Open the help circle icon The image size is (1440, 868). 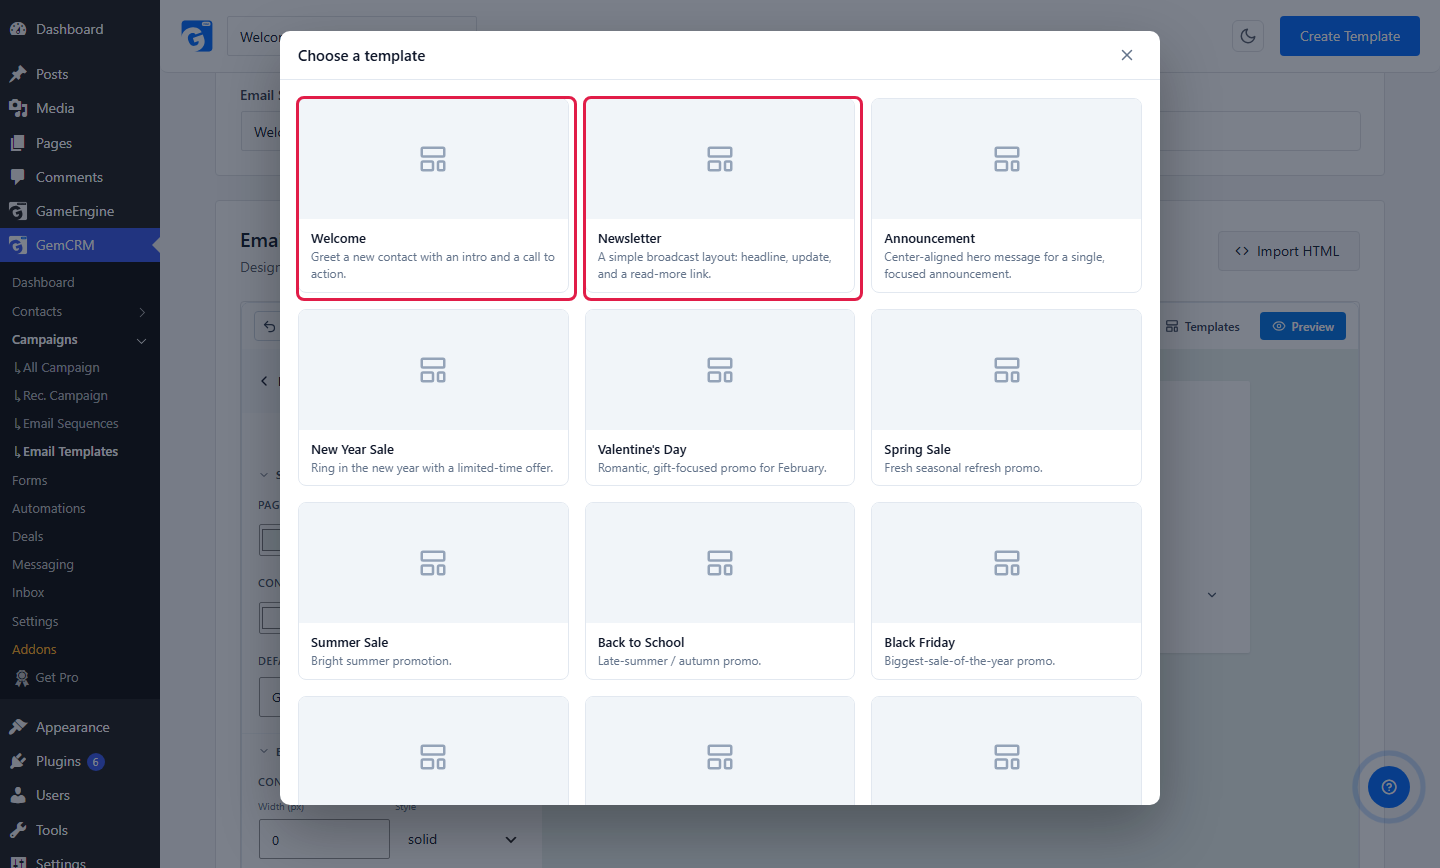click(1389, 787)
